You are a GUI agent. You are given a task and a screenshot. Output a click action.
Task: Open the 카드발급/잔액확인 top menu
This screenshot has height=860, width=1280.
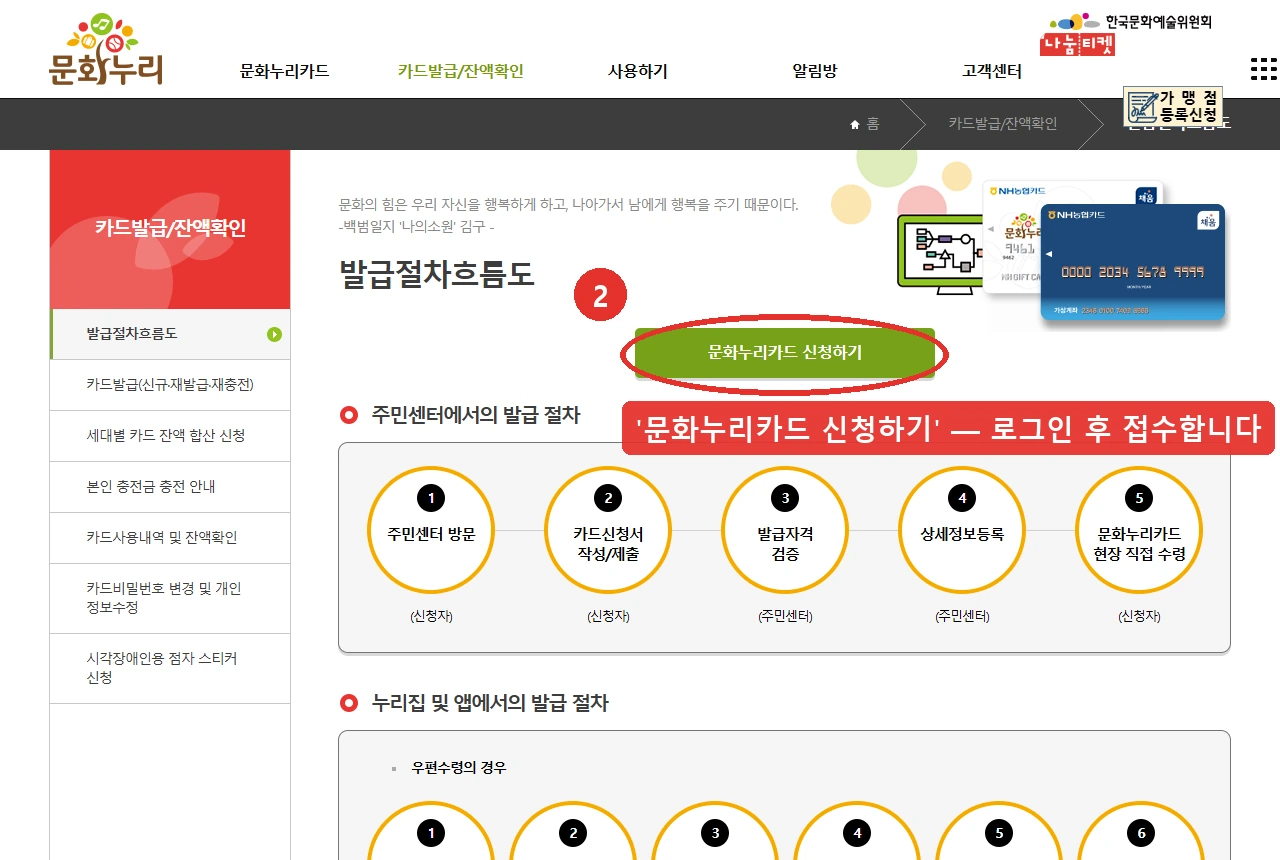point(460,71)
